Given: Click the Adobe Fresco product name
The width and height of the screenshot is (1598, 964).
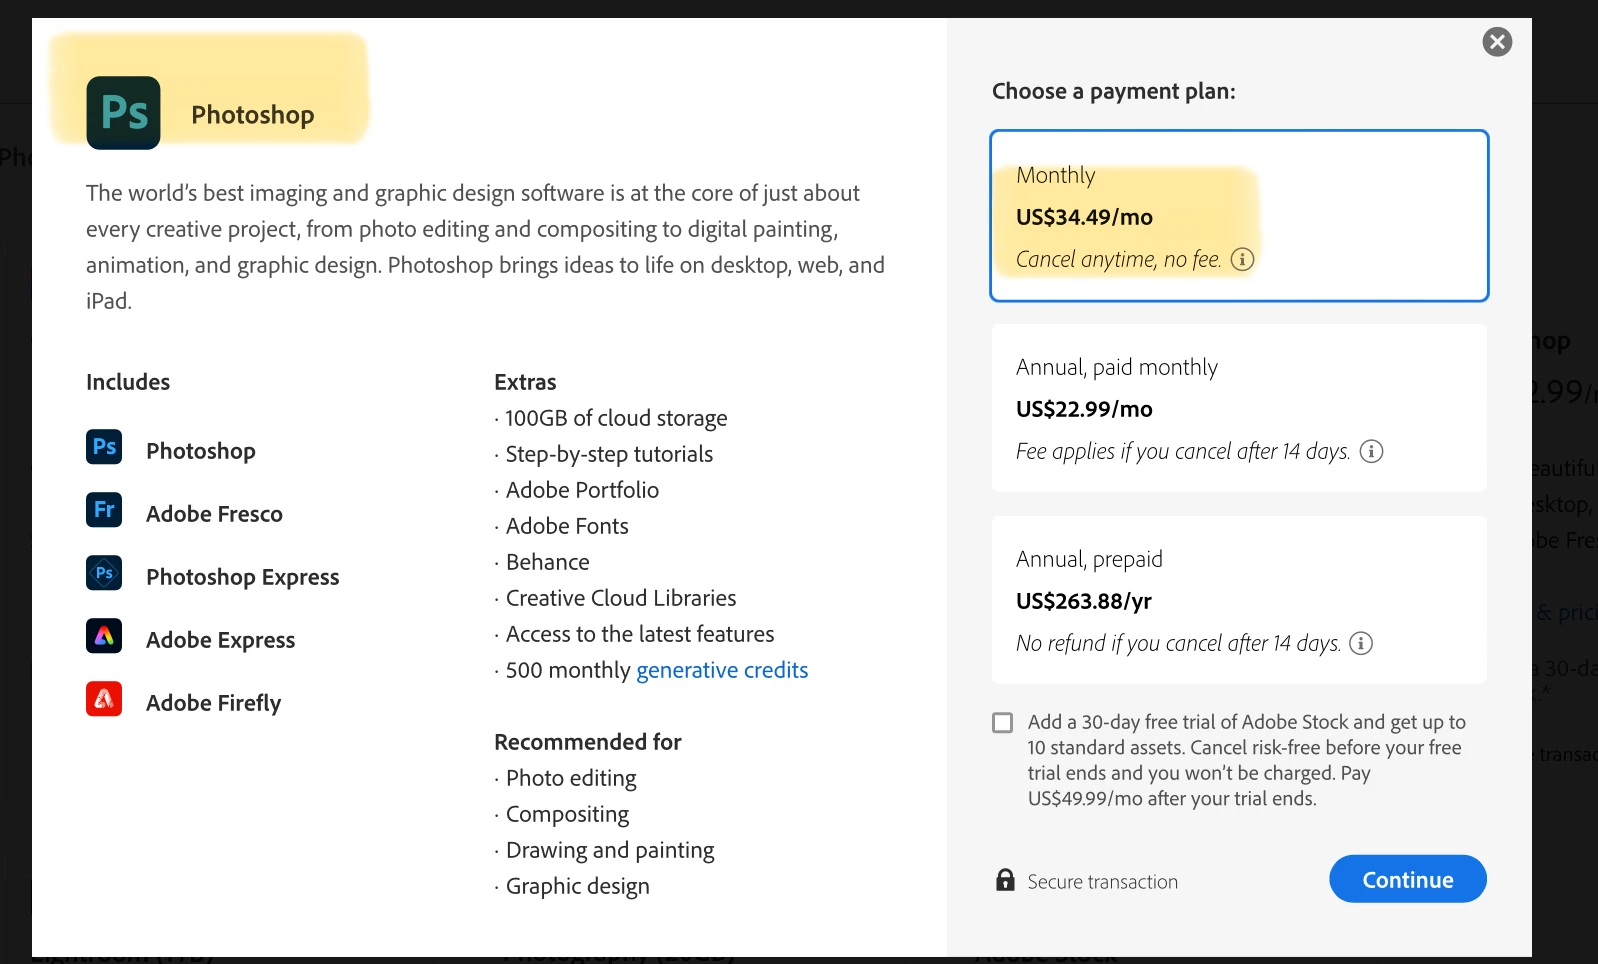Looking at the screenshot, I should pos(214,514).
